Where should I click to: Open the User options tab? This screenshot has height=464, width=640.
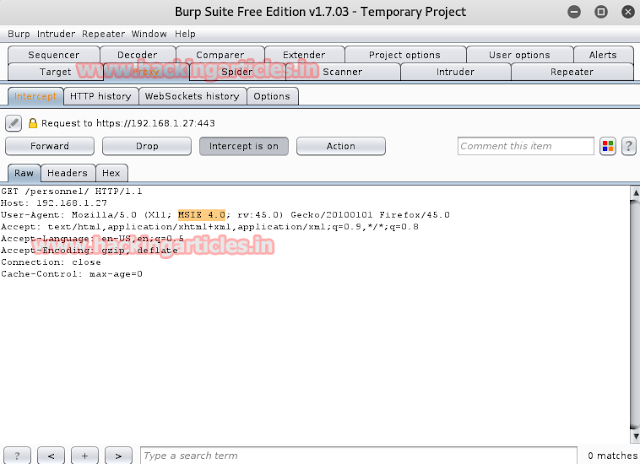pyautogui.click(x=520, y=55)
